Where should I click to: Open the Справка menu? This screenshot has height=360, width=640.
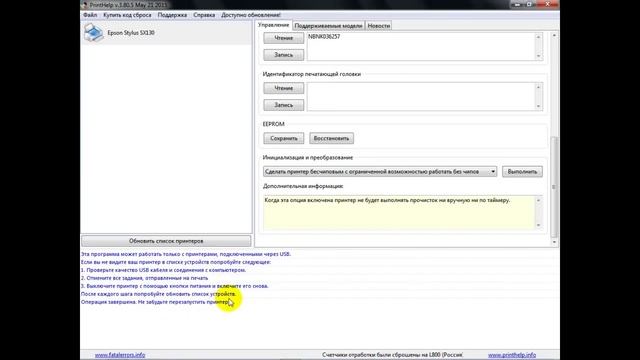tap(204, 15)
